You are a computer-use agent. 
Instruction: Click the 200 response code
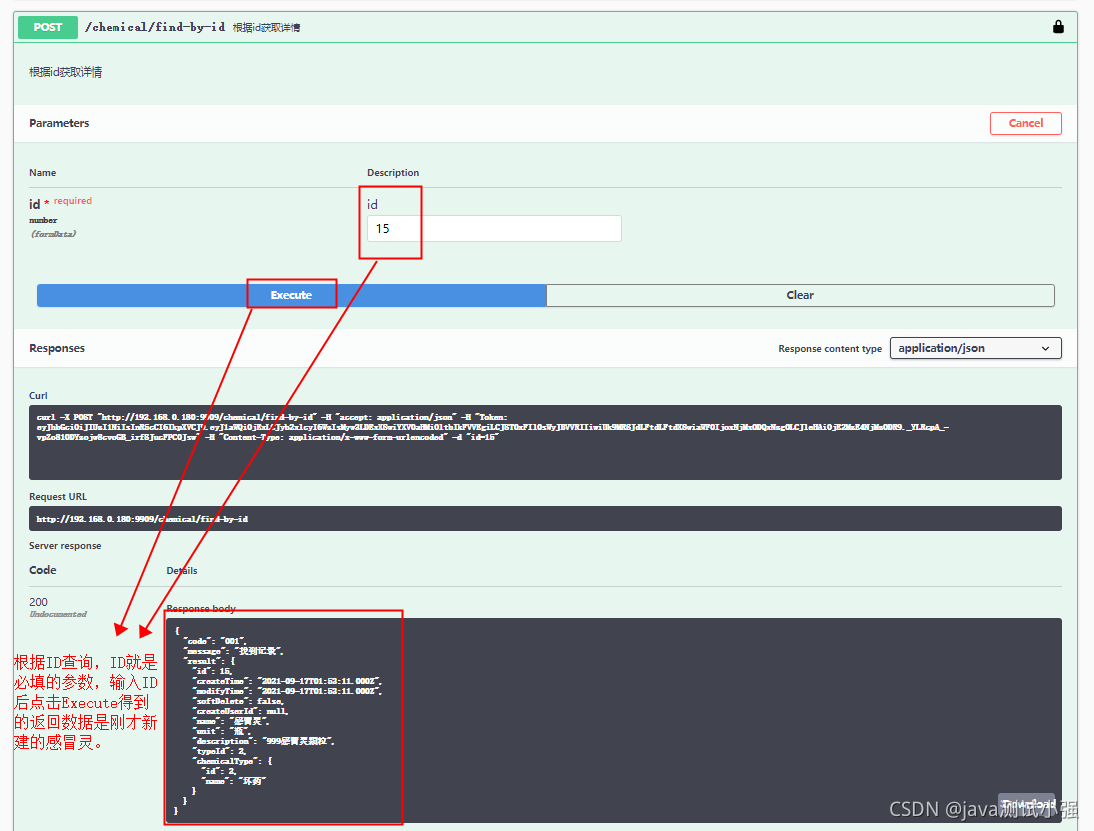click(38, 602)
